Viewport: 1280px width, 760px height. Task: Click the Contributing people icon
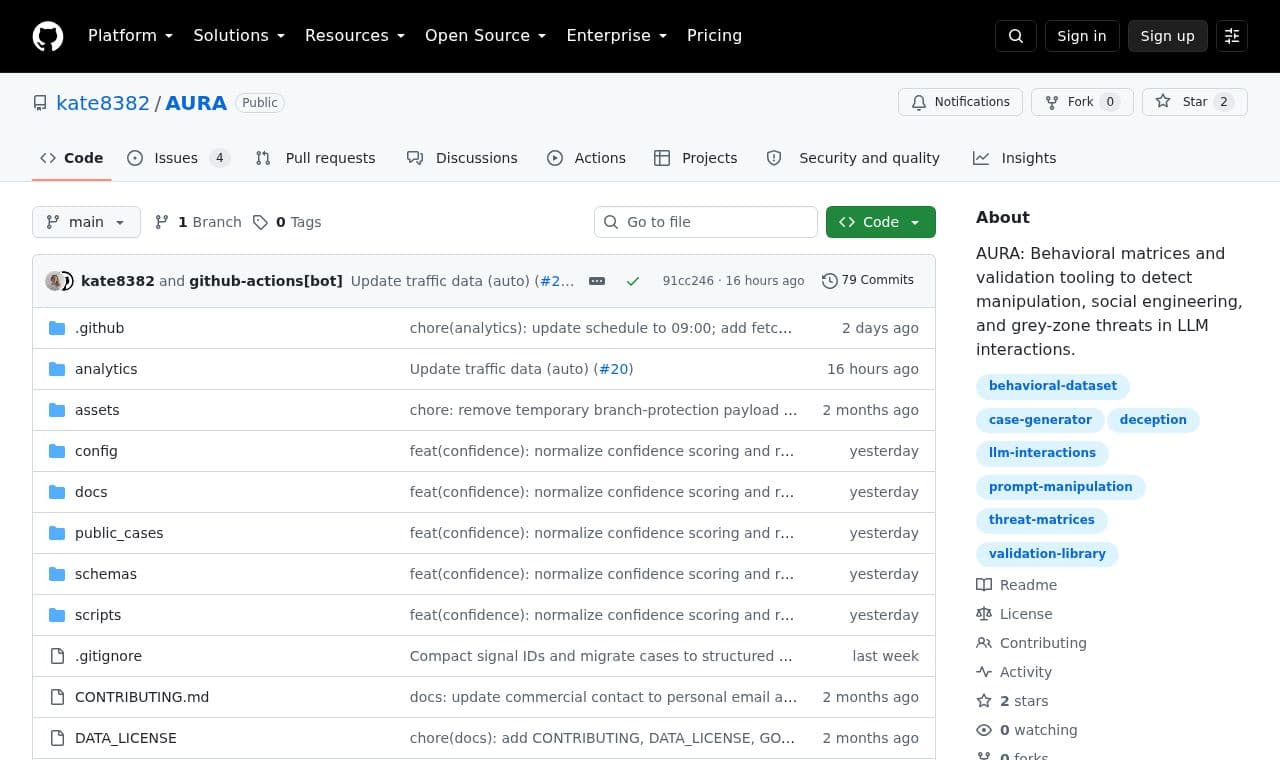coord(984,643)
